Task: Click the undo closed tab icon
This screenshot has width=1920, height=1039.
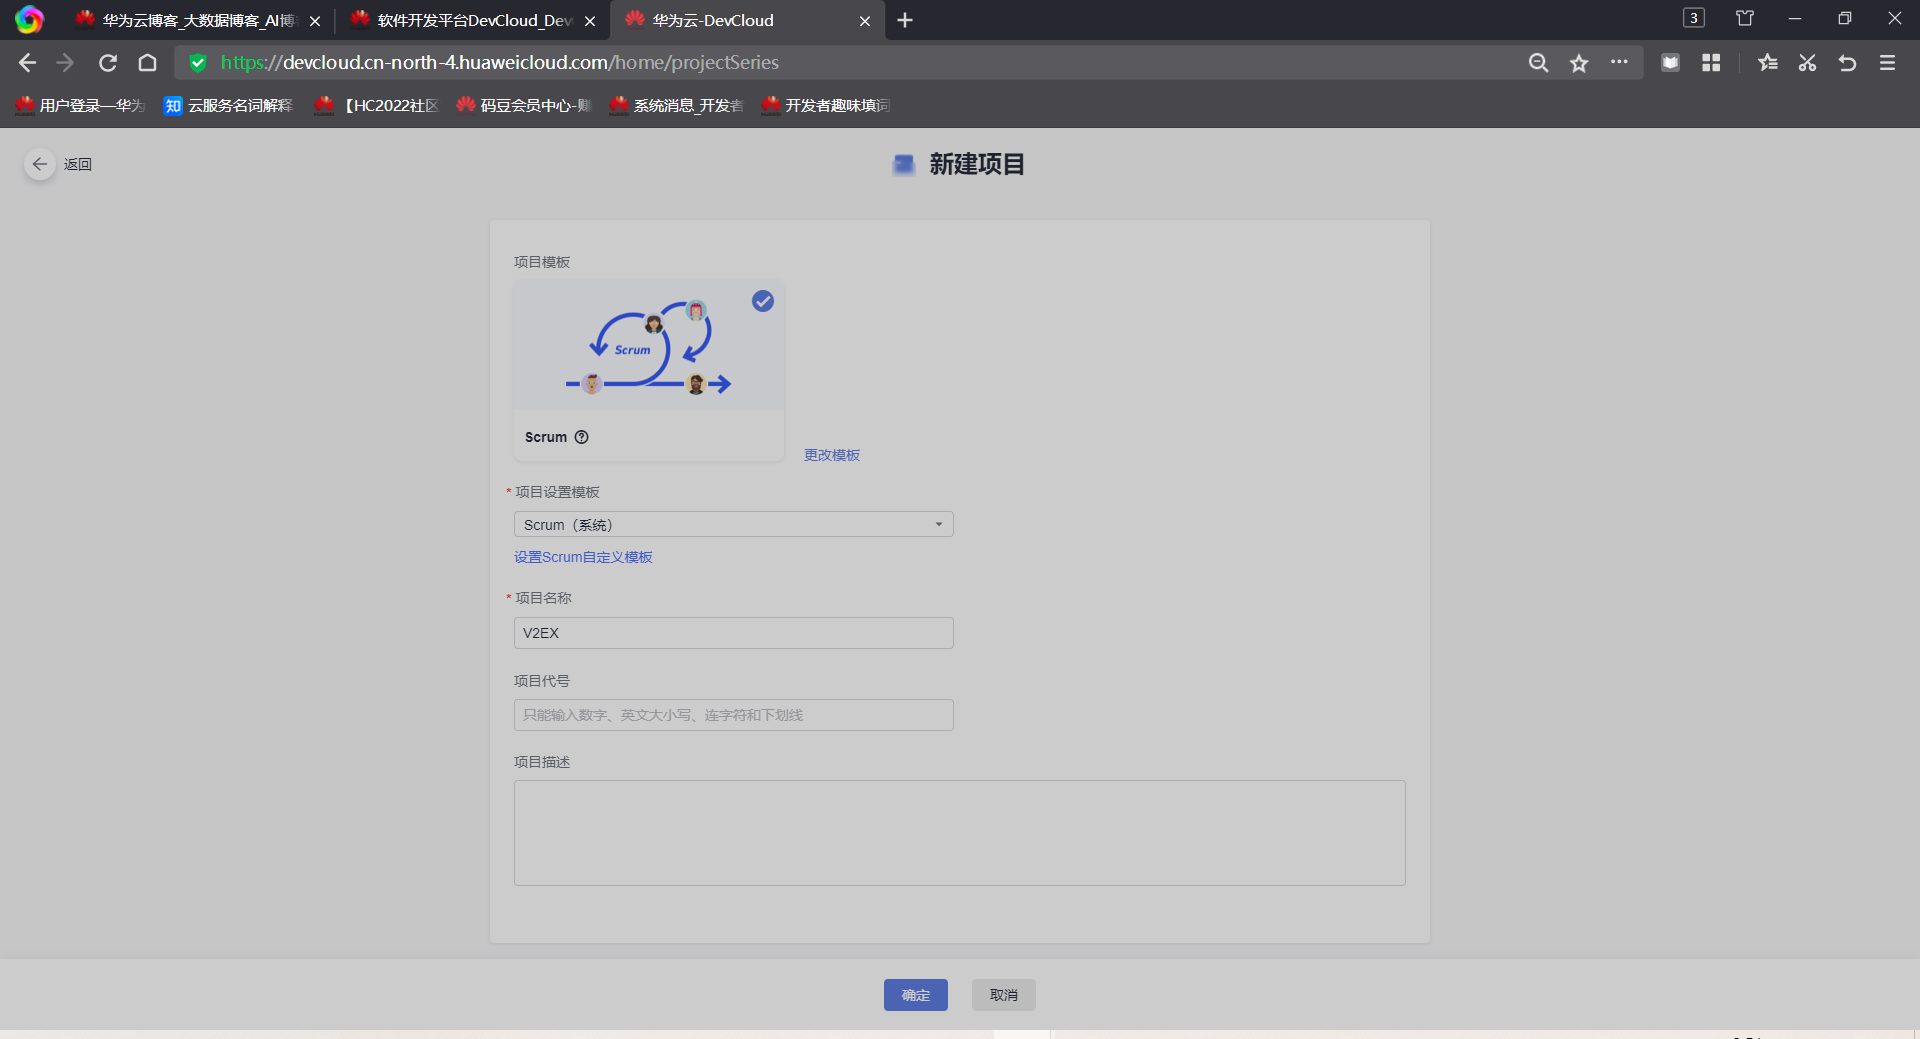Action: click(x=1847, y=63)
